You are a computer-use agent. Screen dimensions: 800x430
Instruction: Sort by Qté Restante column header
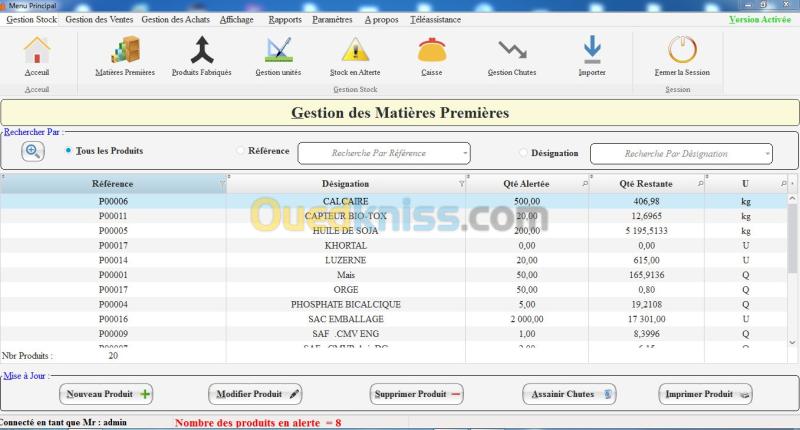pyautogui.click(x=646, y=184)
